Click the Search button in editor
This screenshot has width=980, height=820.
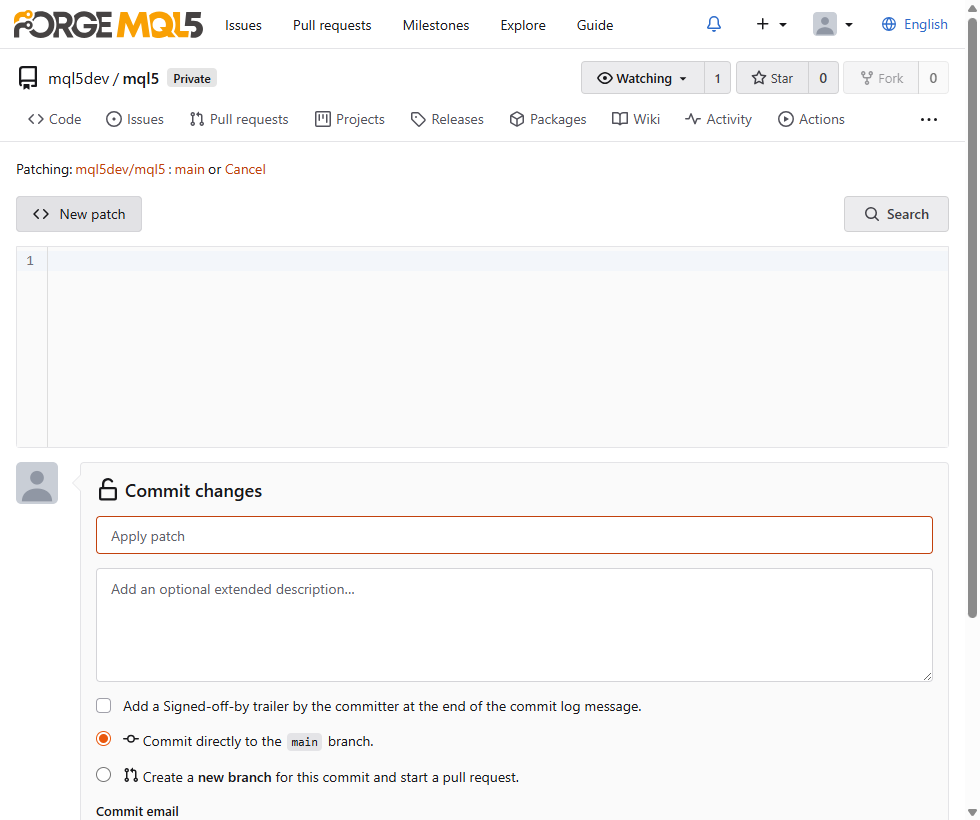click(x=896, y=214)
